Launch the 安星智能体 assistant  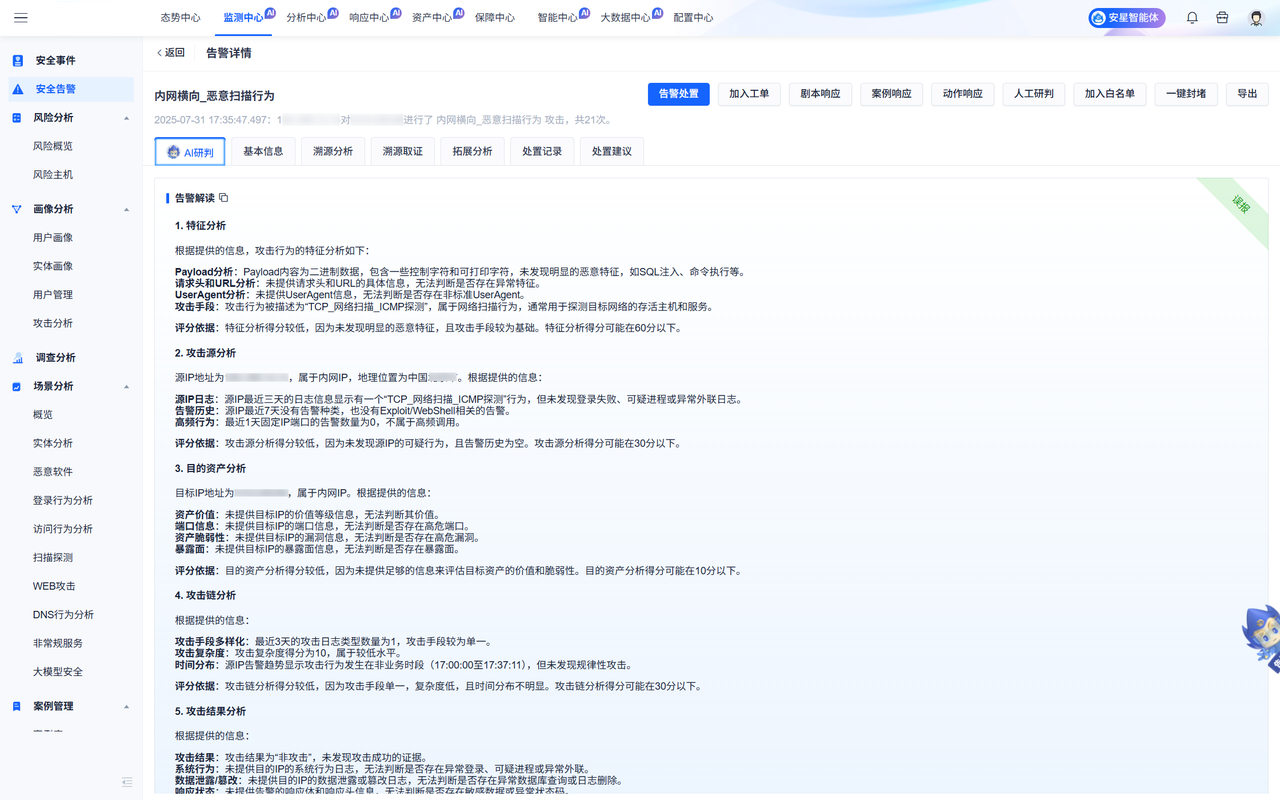pos(1126,18)
